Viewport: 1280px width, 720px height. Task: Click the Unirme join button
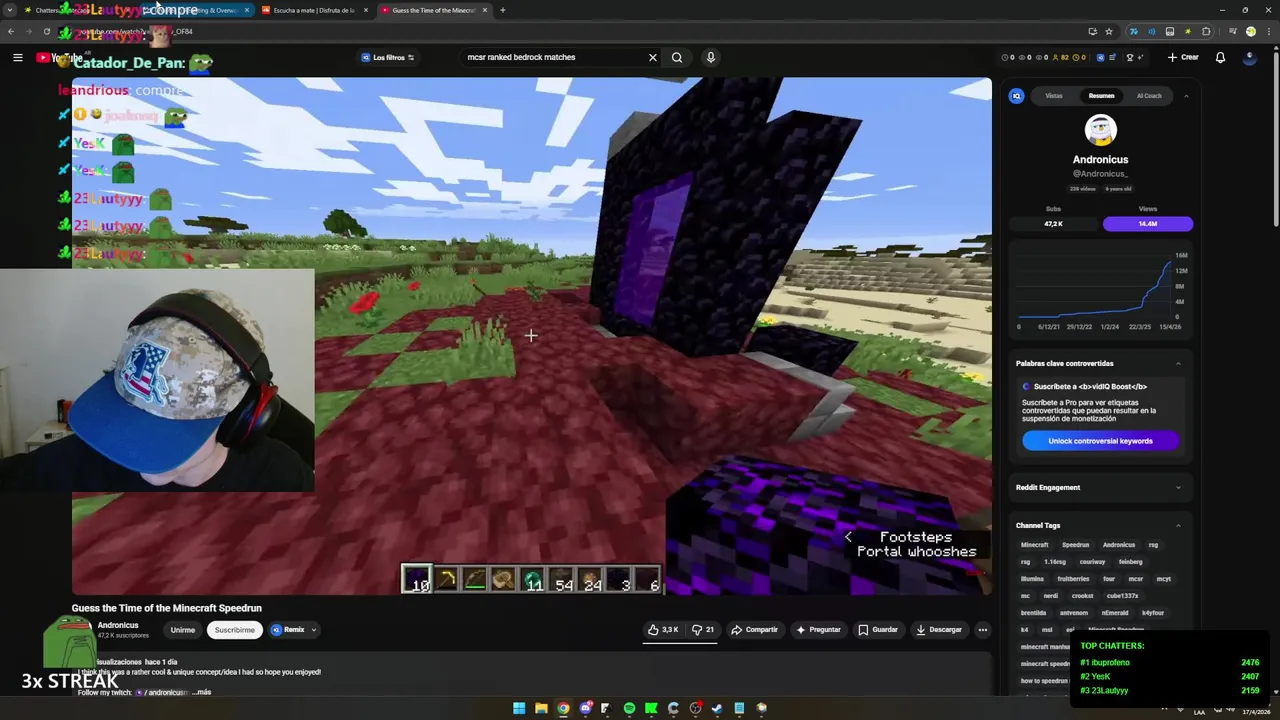coord(182,630)
